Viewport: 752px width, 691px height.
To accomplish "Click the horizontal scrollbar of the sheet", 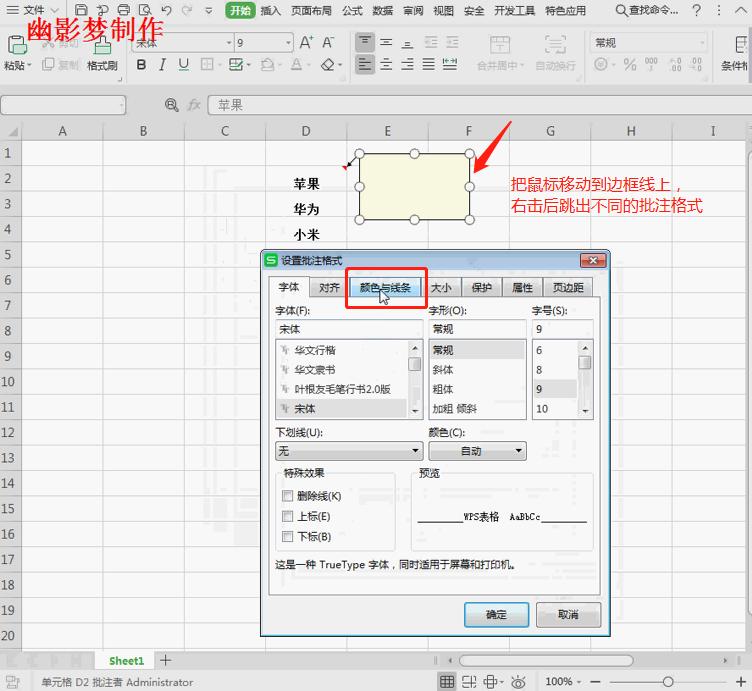I will (546, 660).
